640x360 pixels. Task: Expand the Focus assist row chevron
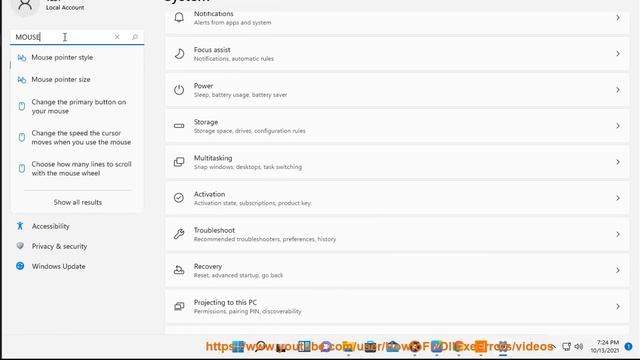pos(618,54)
